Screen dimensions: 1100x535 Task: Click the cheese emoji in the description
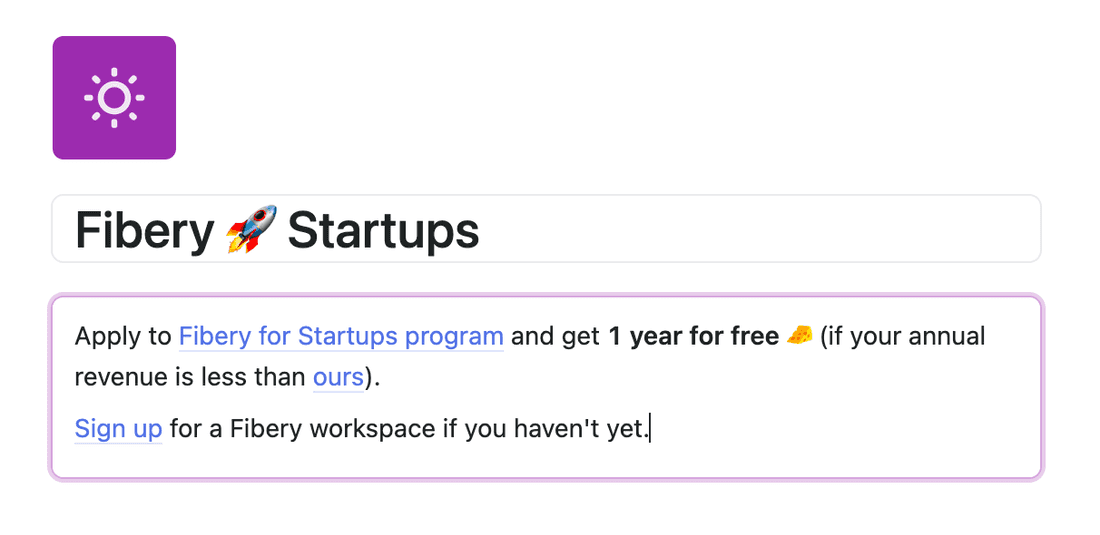point(798,337)
